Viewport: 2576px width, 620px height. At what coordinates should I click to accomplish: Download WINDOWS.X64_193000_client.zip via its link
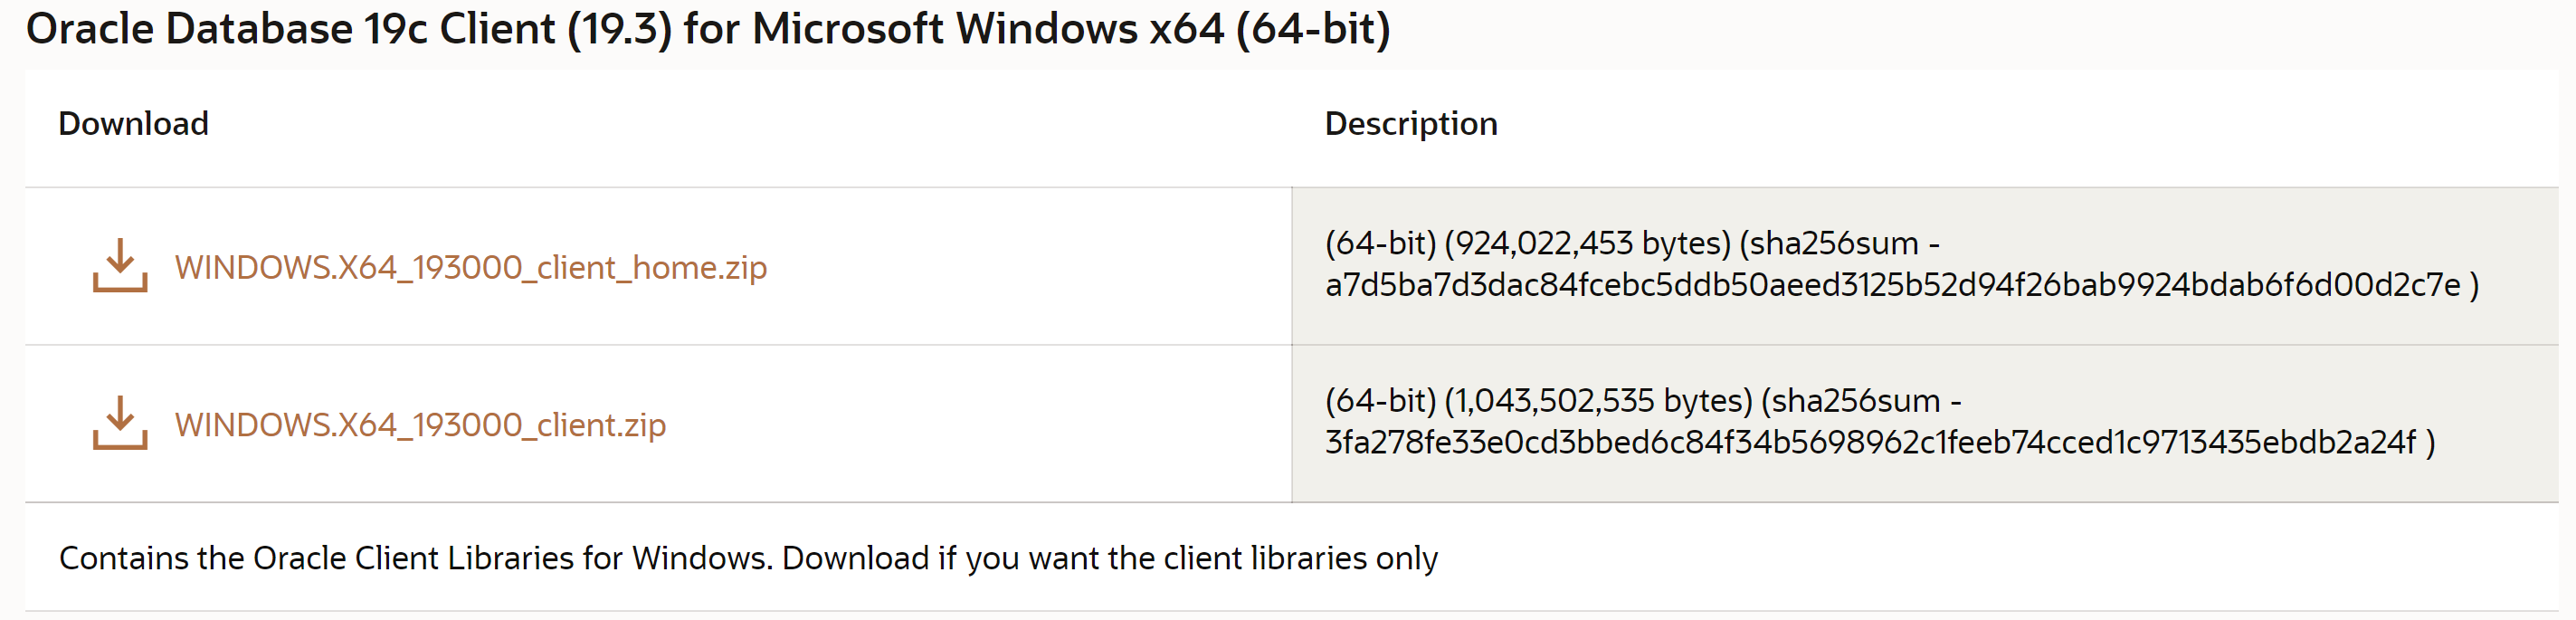(420, 425)
